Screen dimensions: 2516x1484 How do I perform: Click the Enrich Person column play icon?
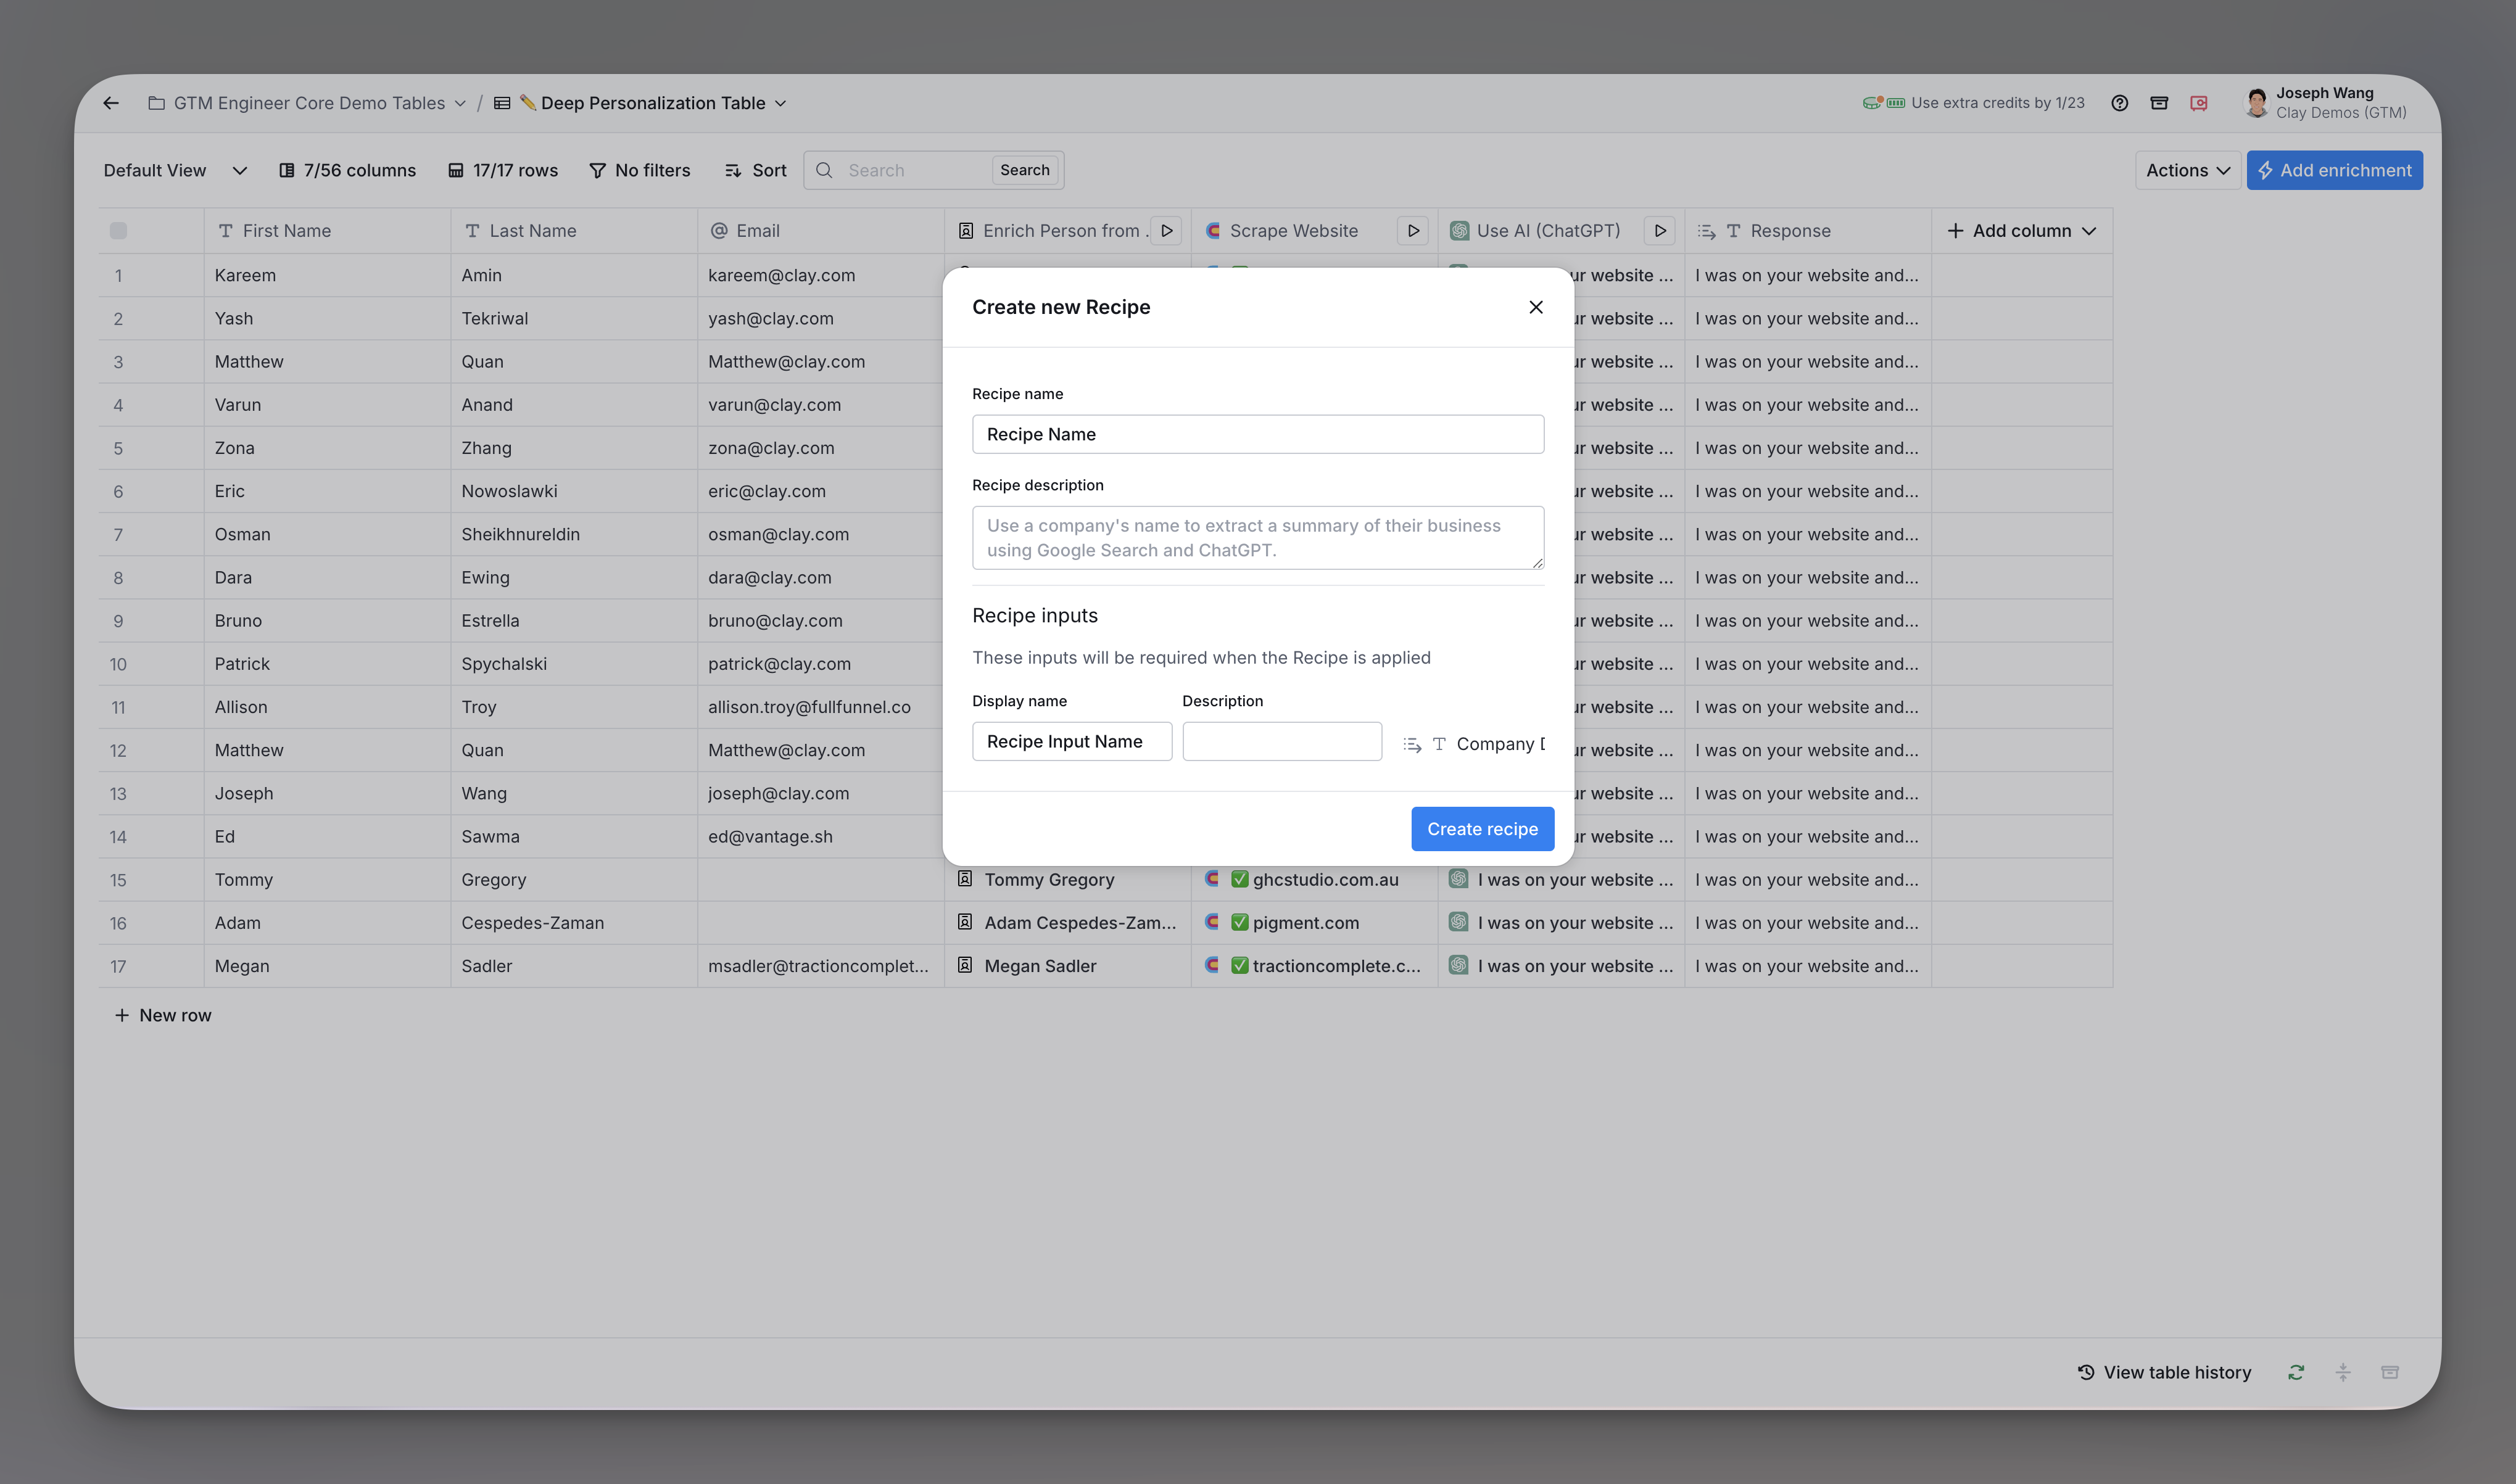click(x=1166, y=231)
